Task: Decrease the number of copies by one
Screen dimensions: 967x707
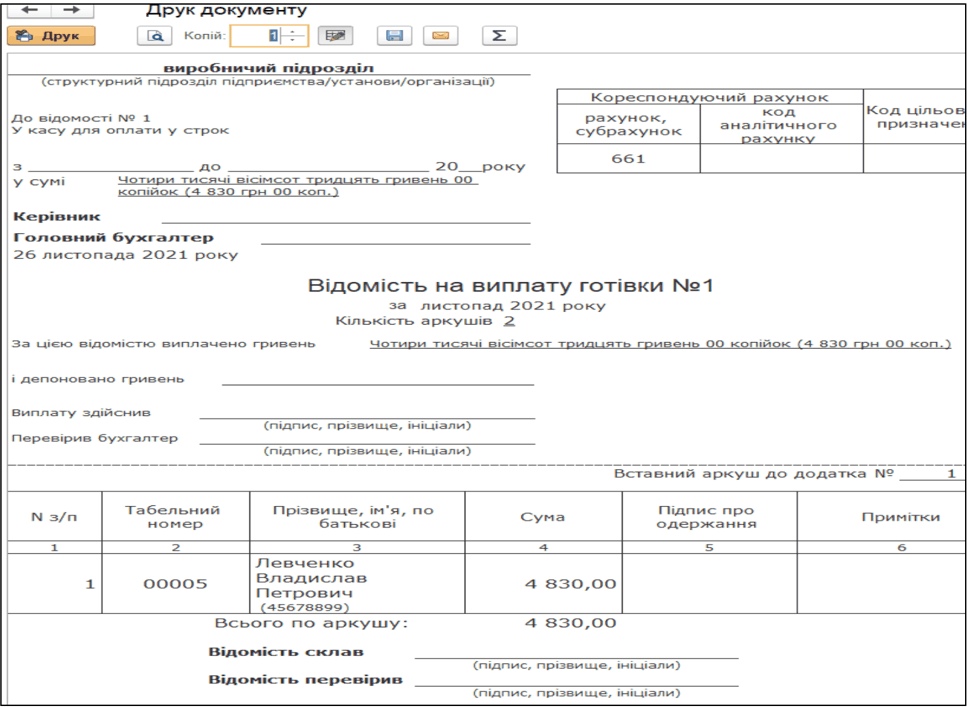Action: (294, 41)
